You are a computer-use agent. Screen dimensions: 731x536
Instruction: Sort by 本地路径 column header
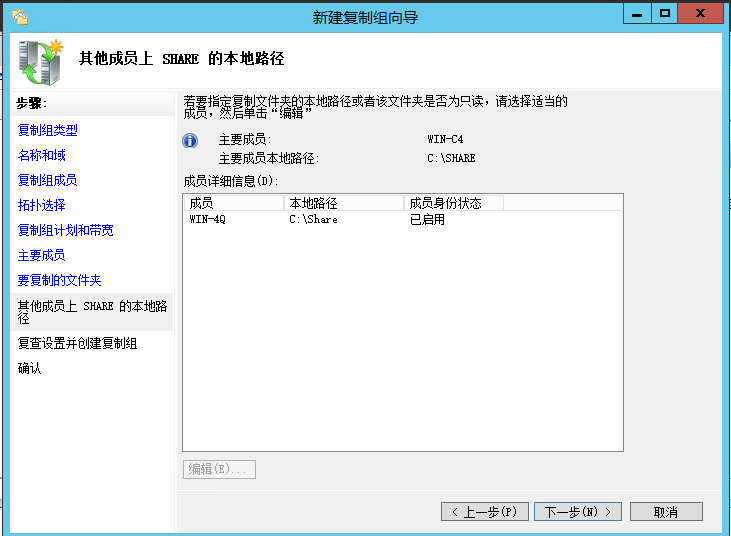coord(344,203)
